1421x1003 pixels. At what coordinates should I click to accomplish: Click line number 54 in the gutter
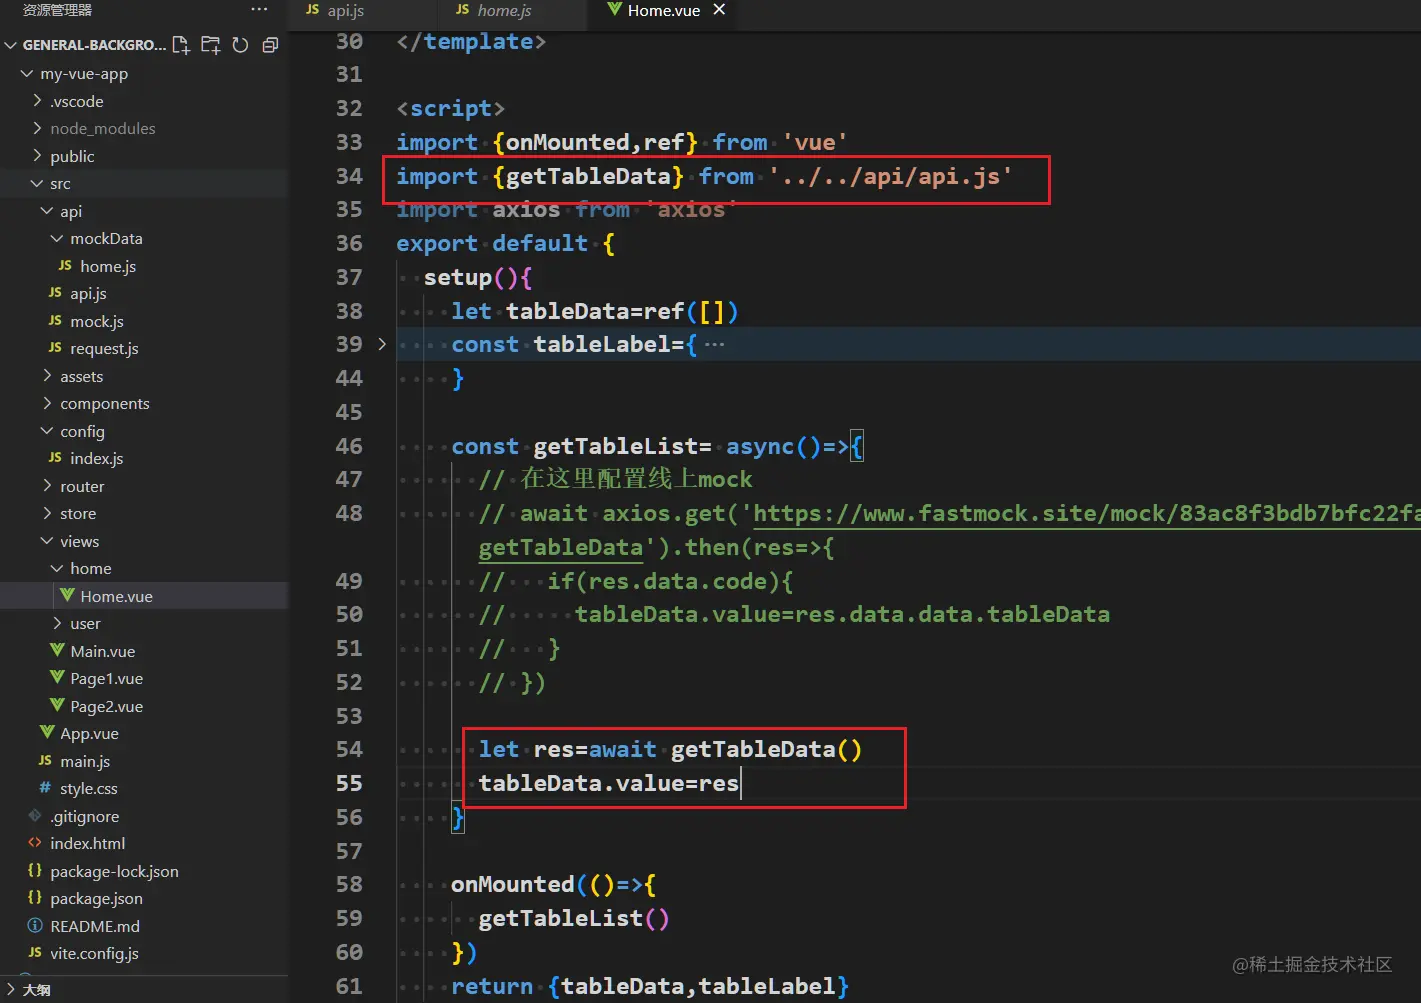[349, 749]
